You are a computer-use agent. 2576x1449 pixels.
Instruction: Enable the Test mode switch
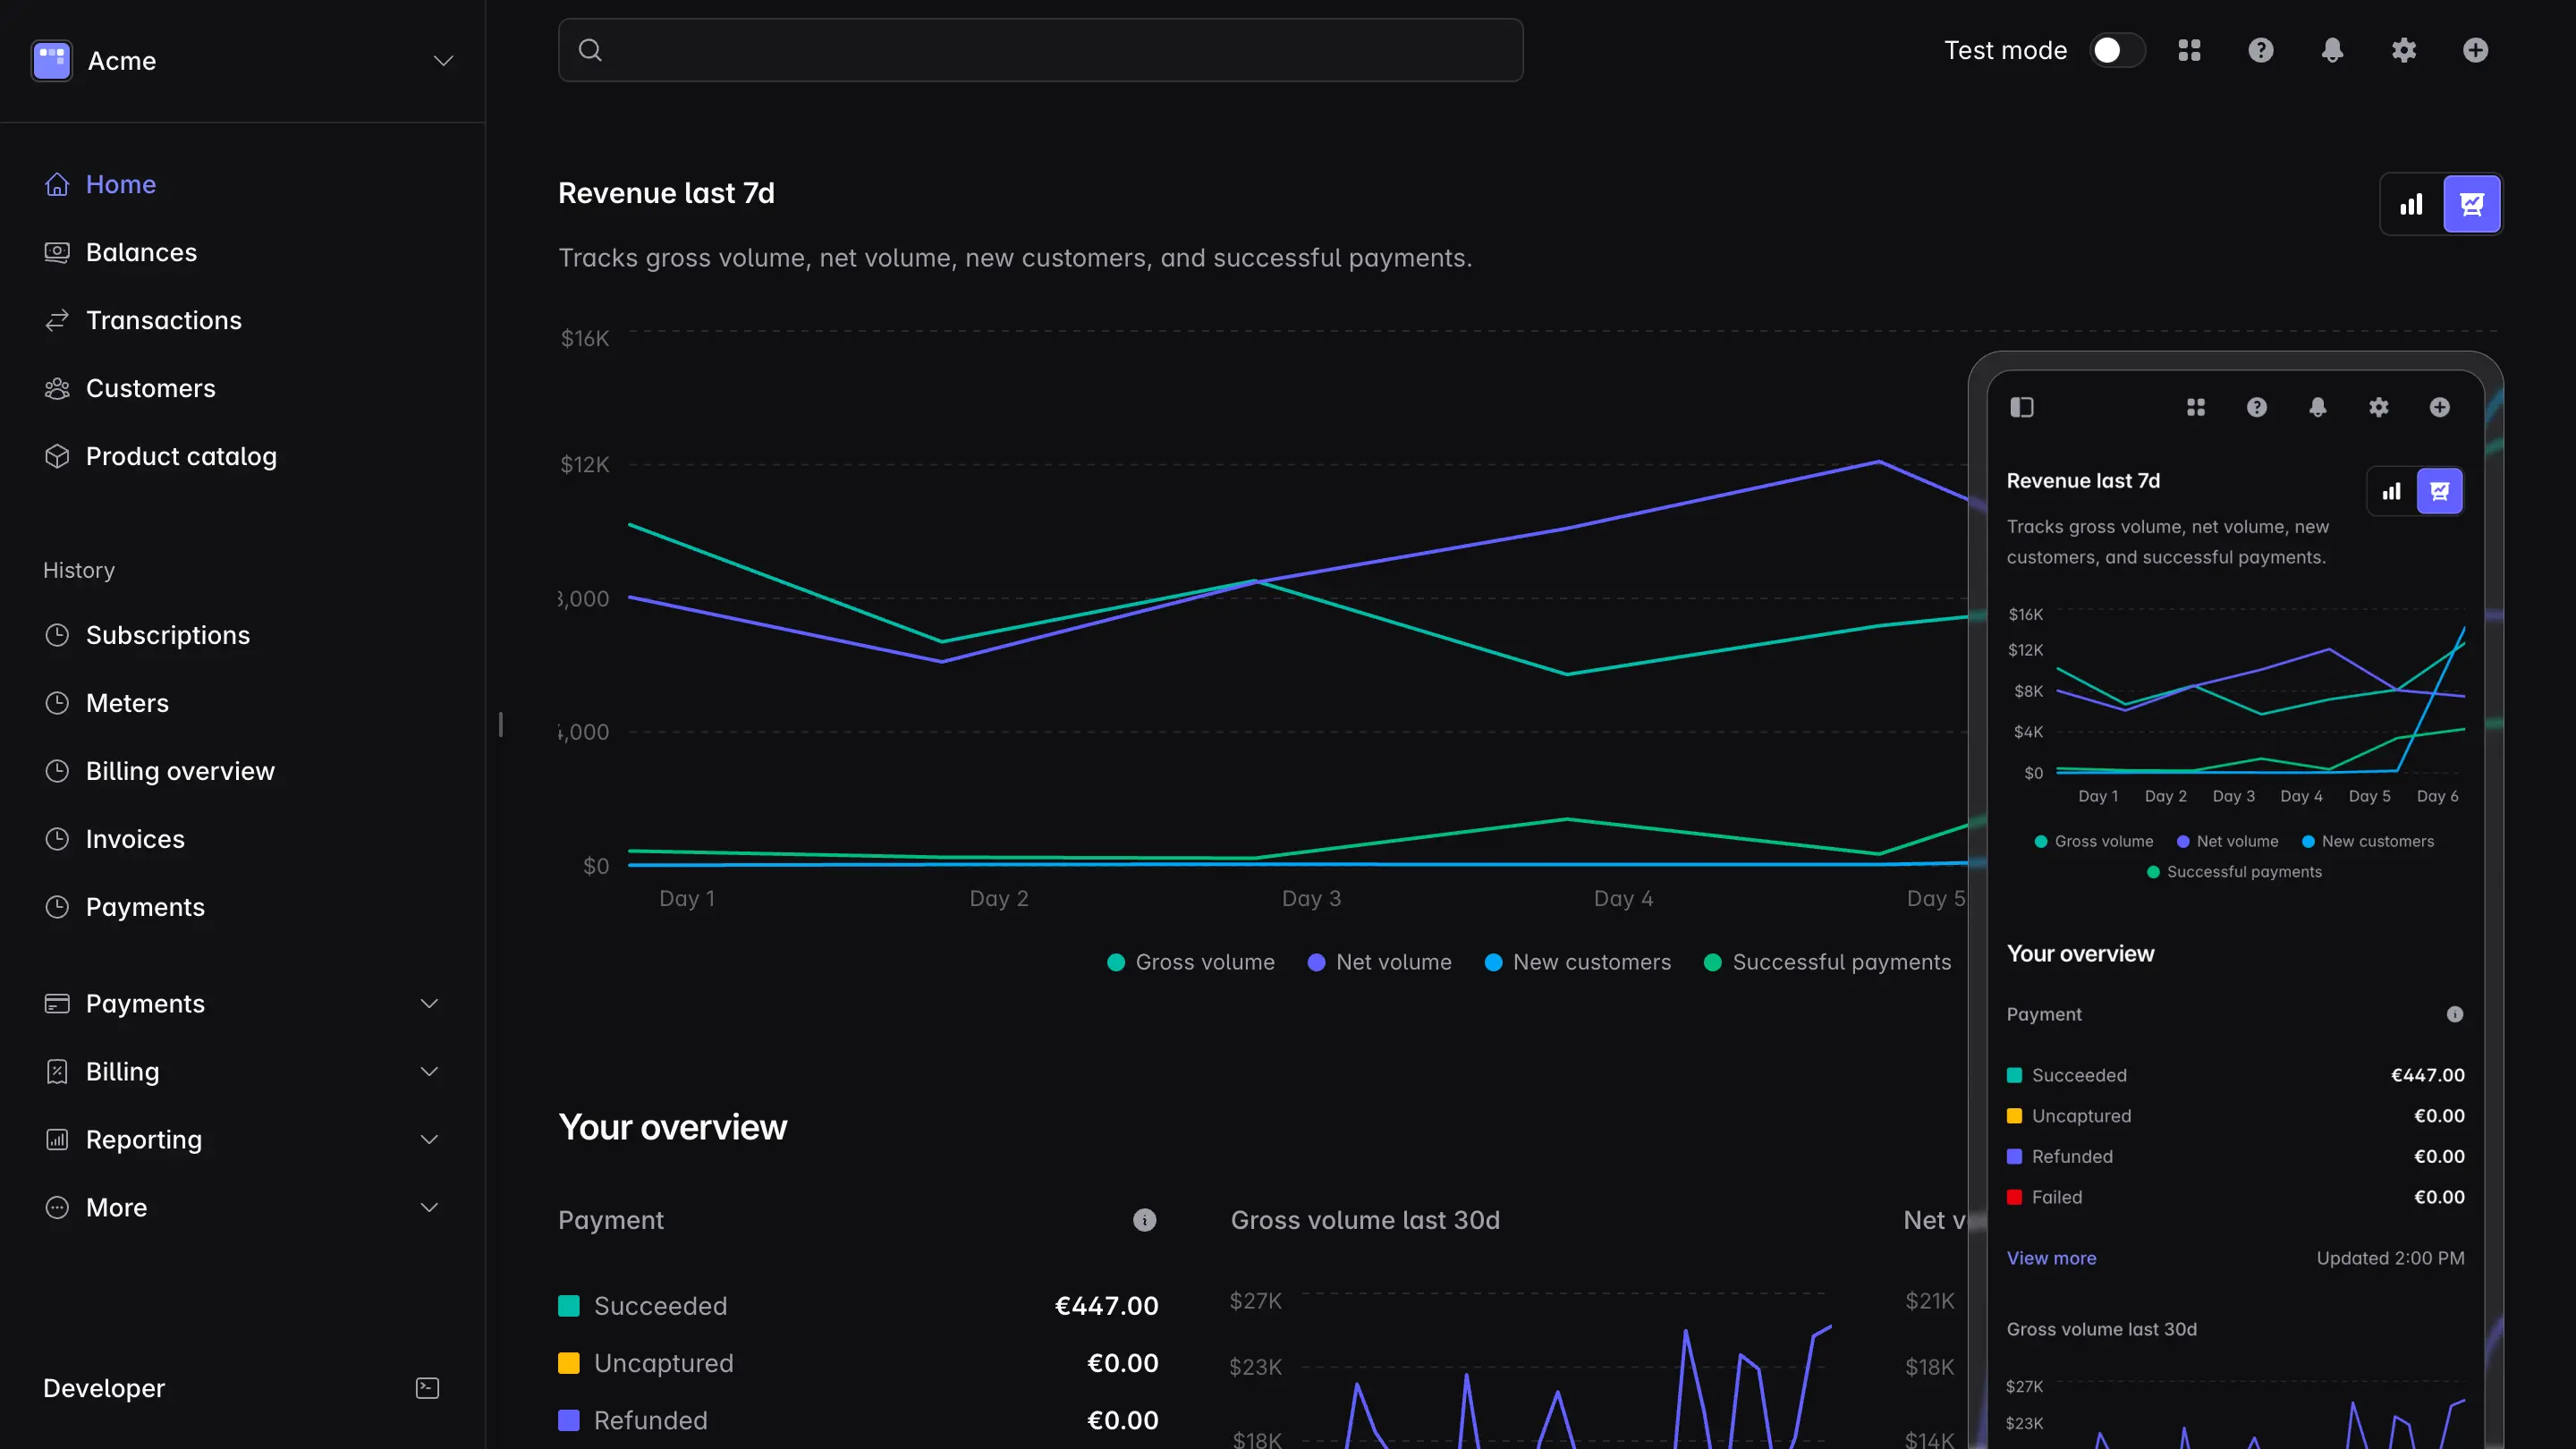2117,50
